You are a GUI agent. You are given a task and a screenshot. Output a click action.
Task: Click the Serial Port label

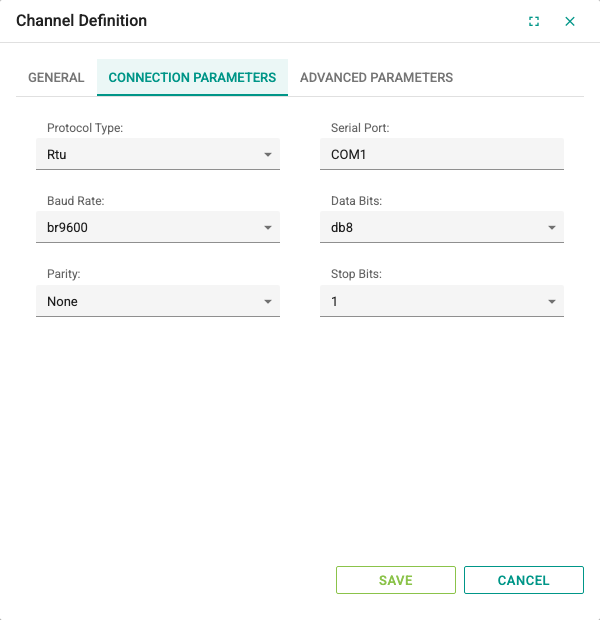click(x=360, y=128)
